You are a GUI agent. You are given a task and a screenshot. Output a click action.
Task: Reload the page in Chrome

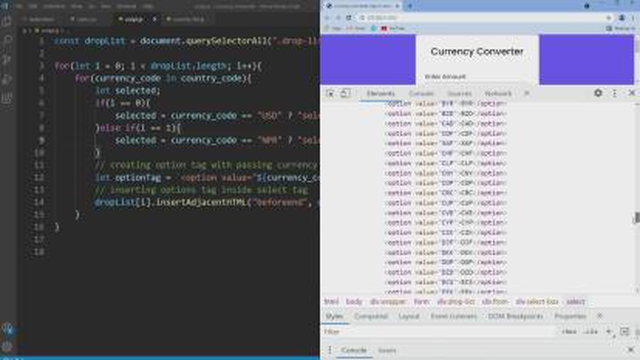pos(349,18)
